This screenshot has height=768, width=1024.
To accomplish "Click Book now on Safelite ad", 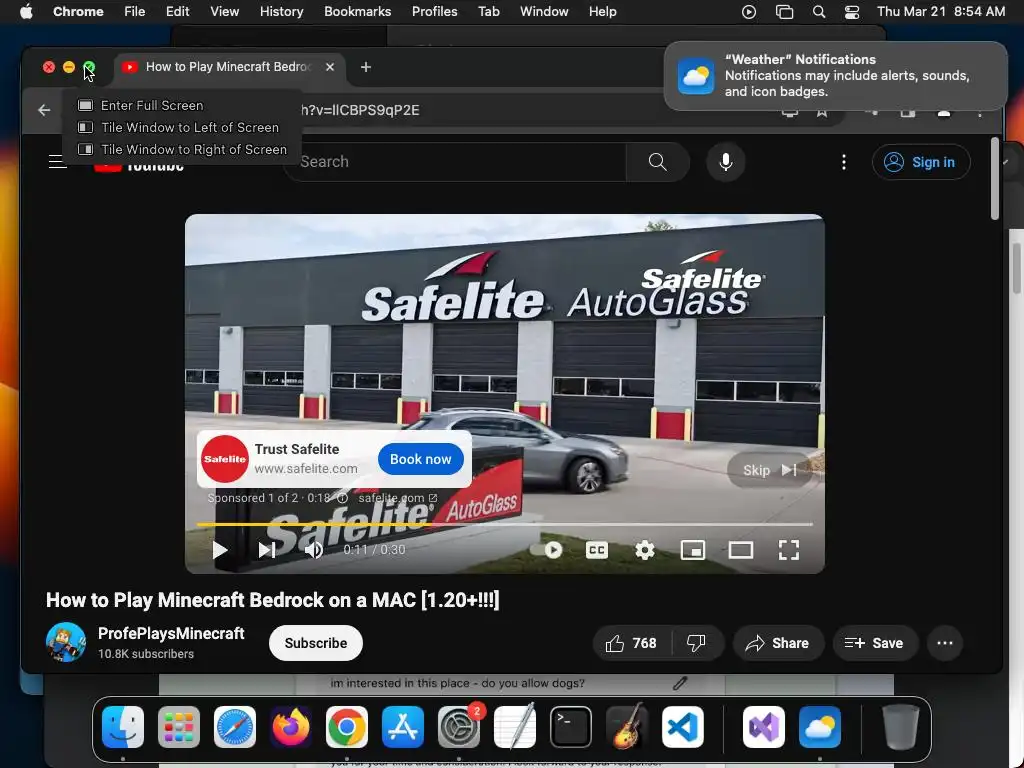I will click(421, 459).
